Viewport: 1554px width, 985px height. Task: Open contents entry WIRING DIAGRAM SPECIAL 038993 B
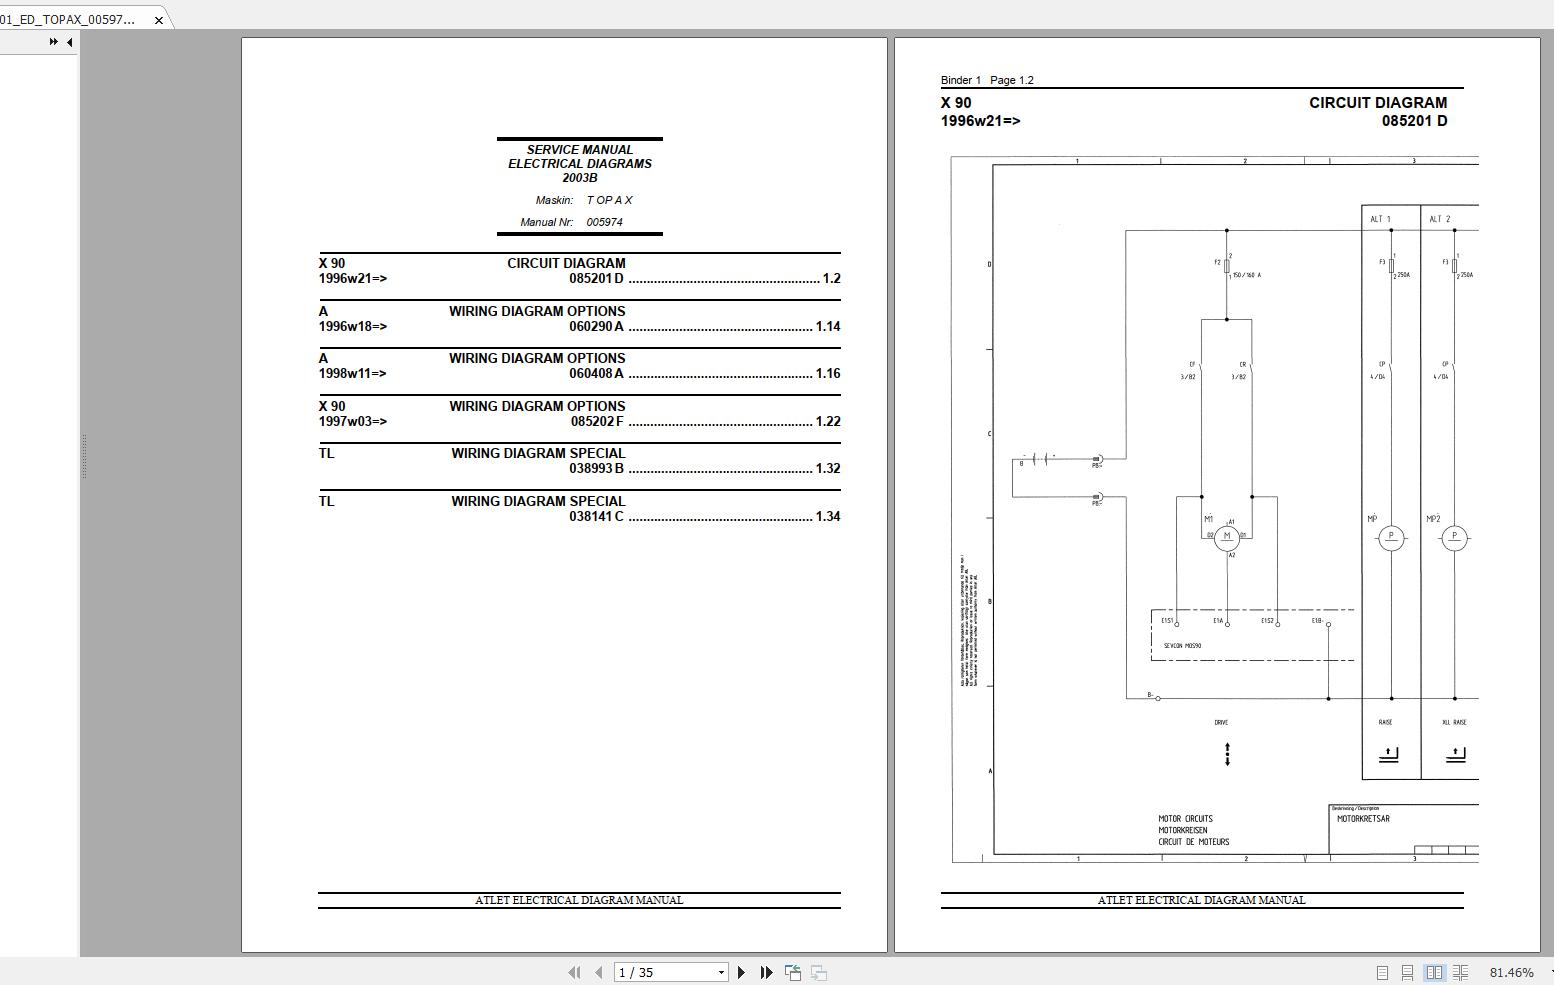coord(579,461)
